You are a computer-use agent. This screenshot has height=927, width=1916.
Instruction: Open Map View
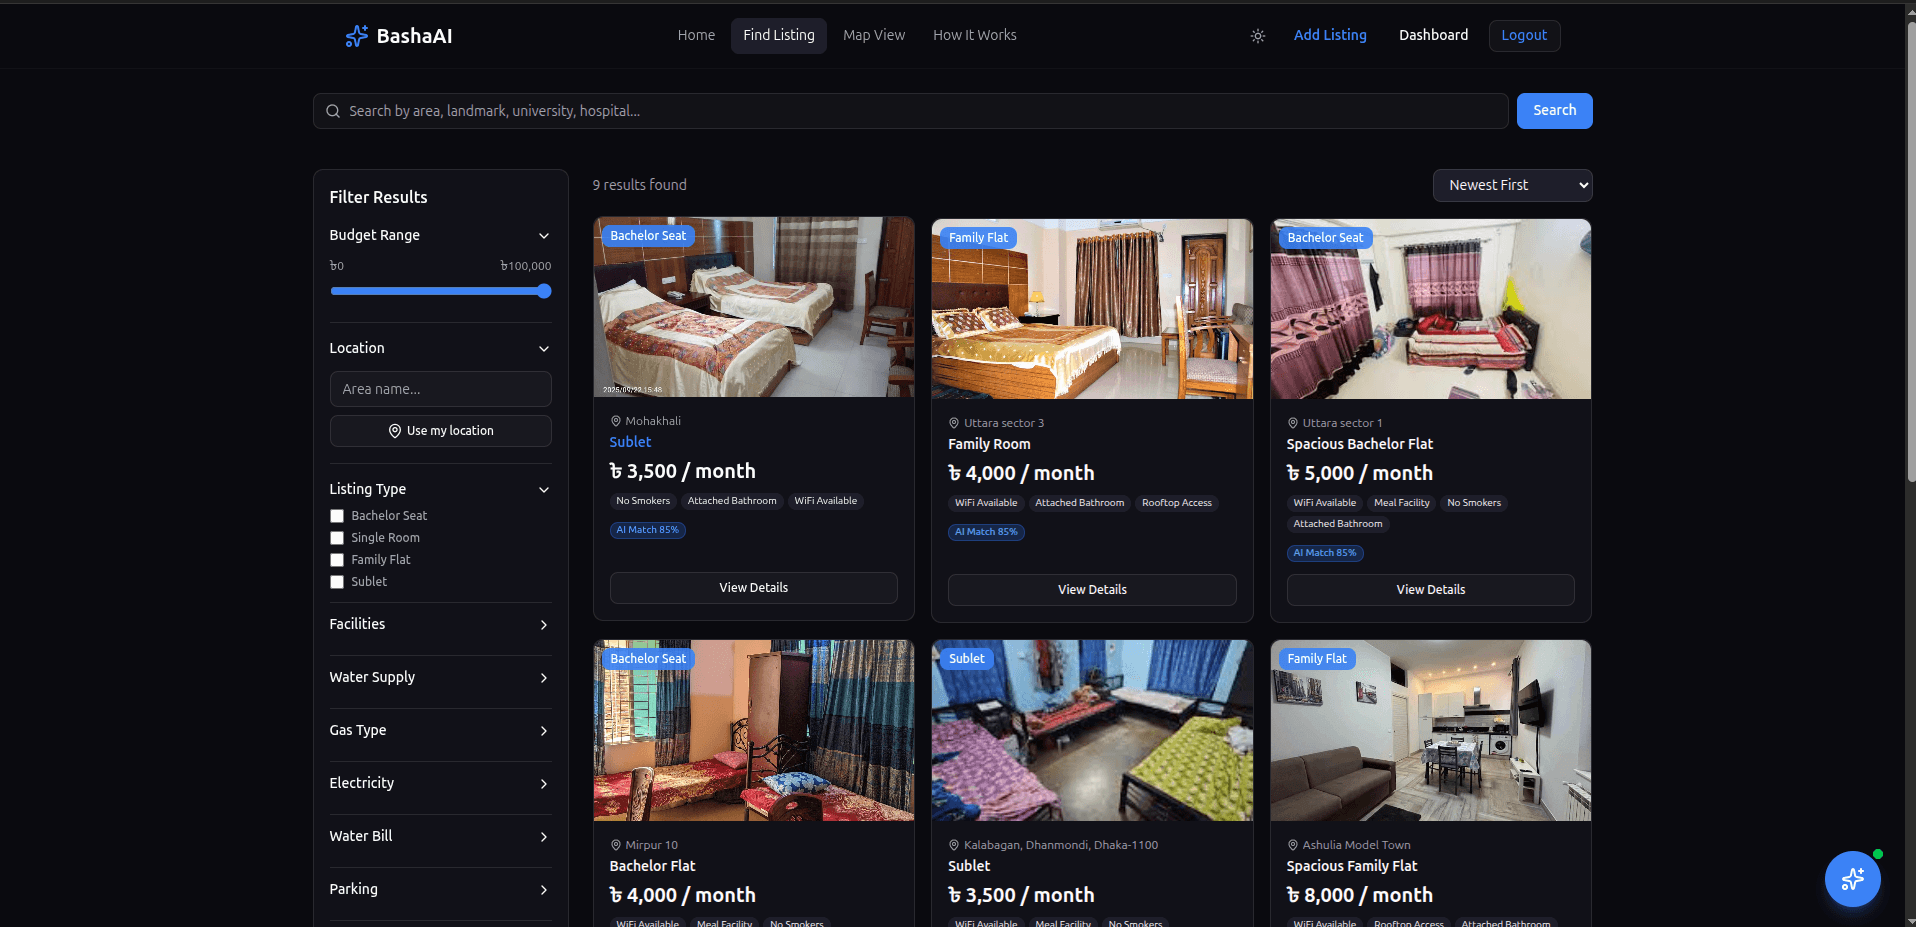pyautogui.click(x=874, y=35)
